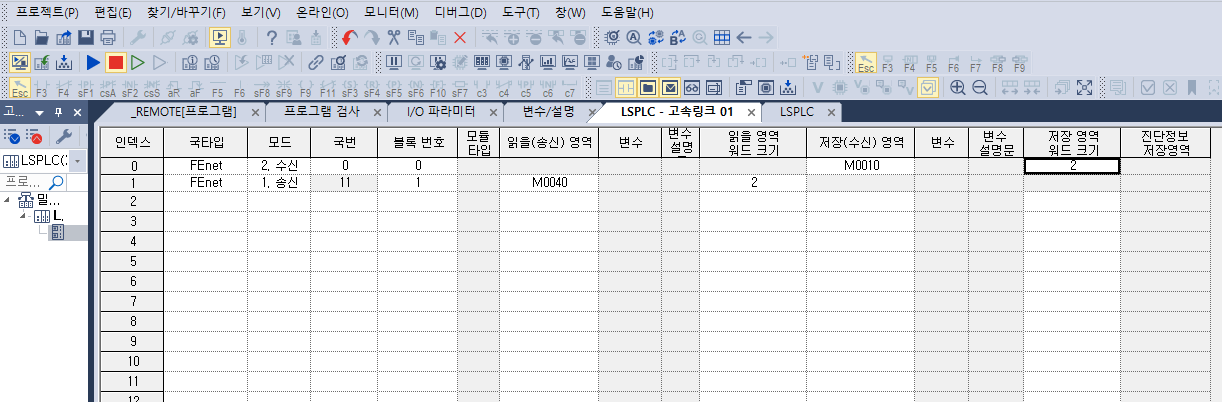Toggle the highlighted folder view icon
The height and width of the screenshot is (402, 1222).
[648, 87]
